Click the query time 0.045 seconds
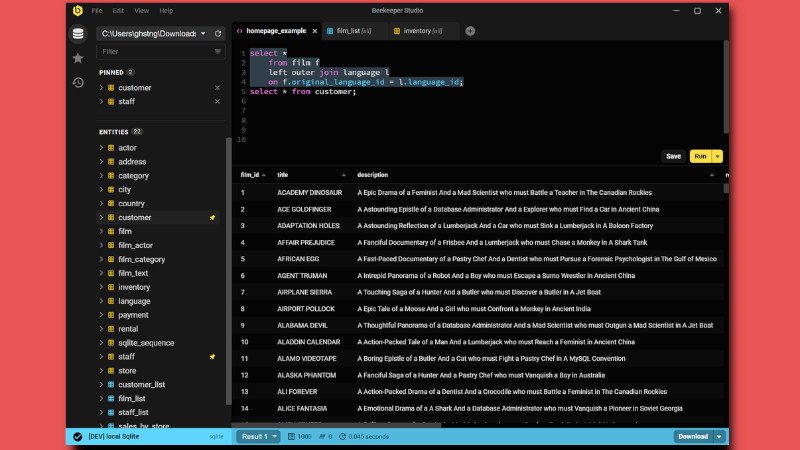This screenshot has height=450, width=800. tap(364, 437)
